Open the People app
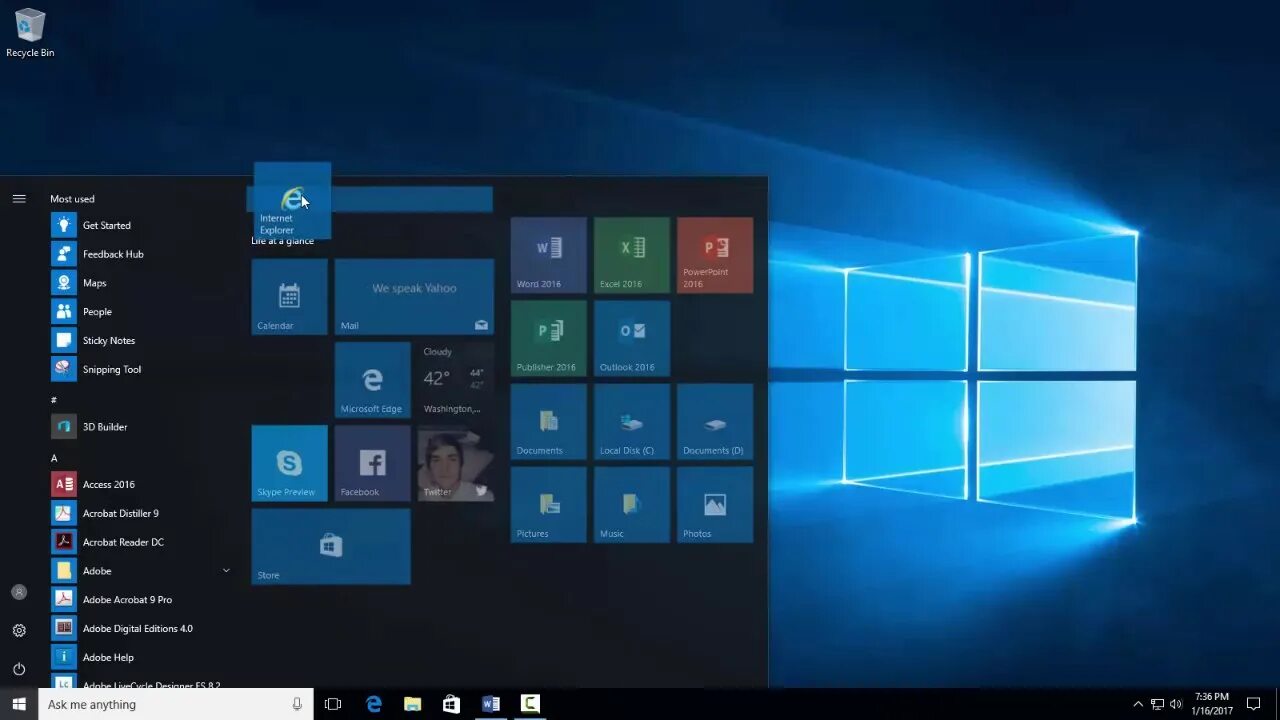 pyautogui.click(x=140, y=312)
